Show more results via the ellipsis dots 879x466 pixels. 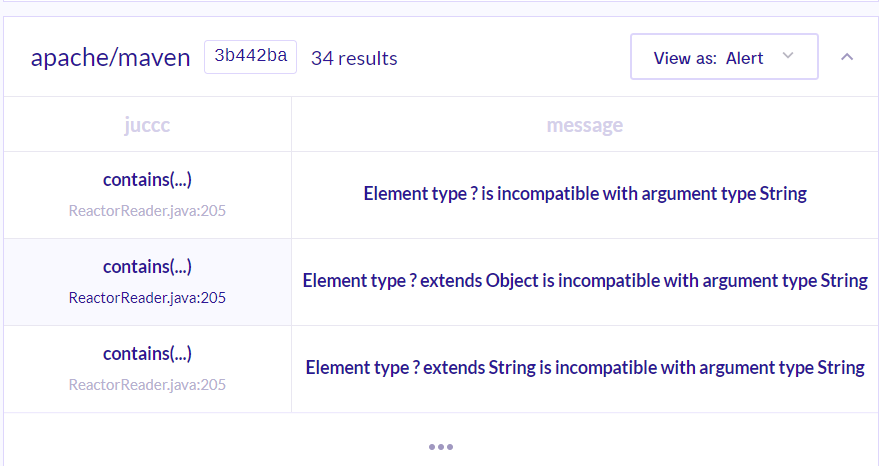pos(441,447)
